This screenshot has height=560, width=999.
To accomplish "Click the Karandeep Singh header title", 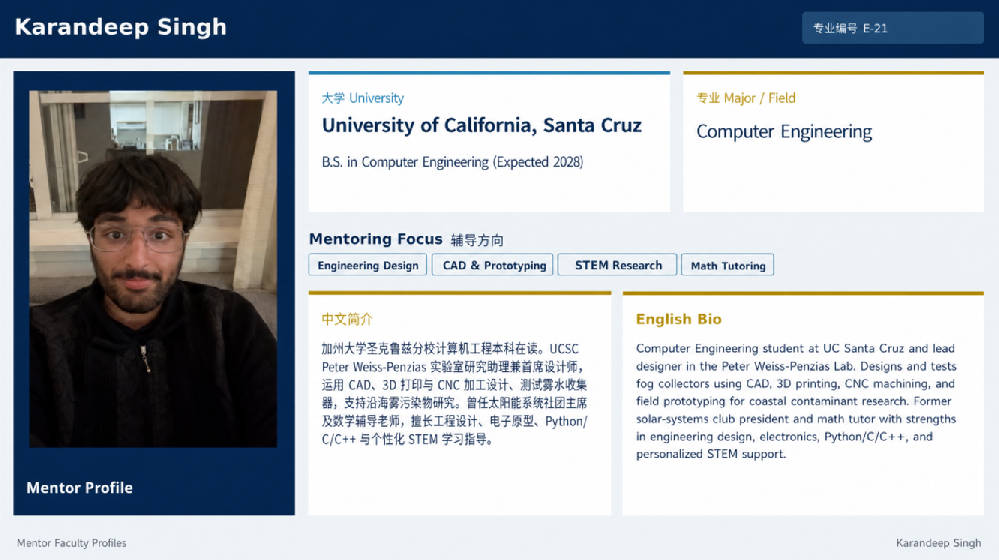I will pyautogui.click(x=120, y=27).
